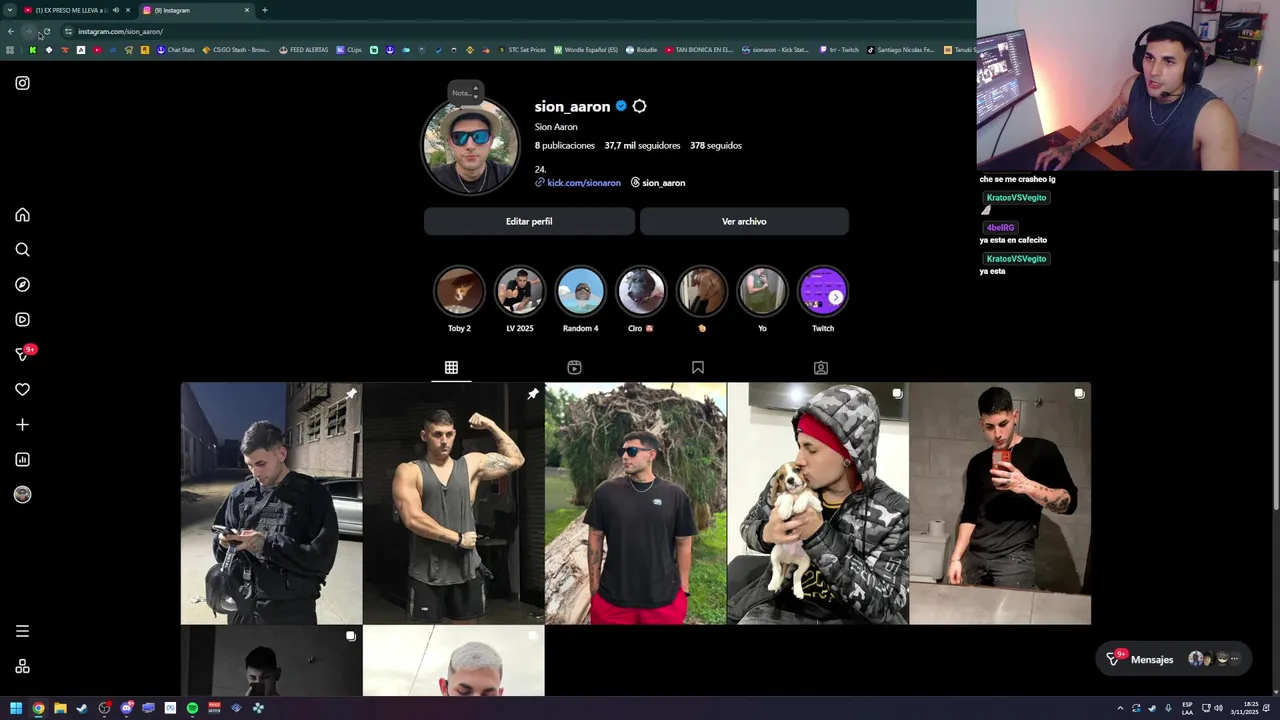Screen dimensions: 1280x720
Task: Open the post with the fallen tree roots
Action: [x=635, y=503]
